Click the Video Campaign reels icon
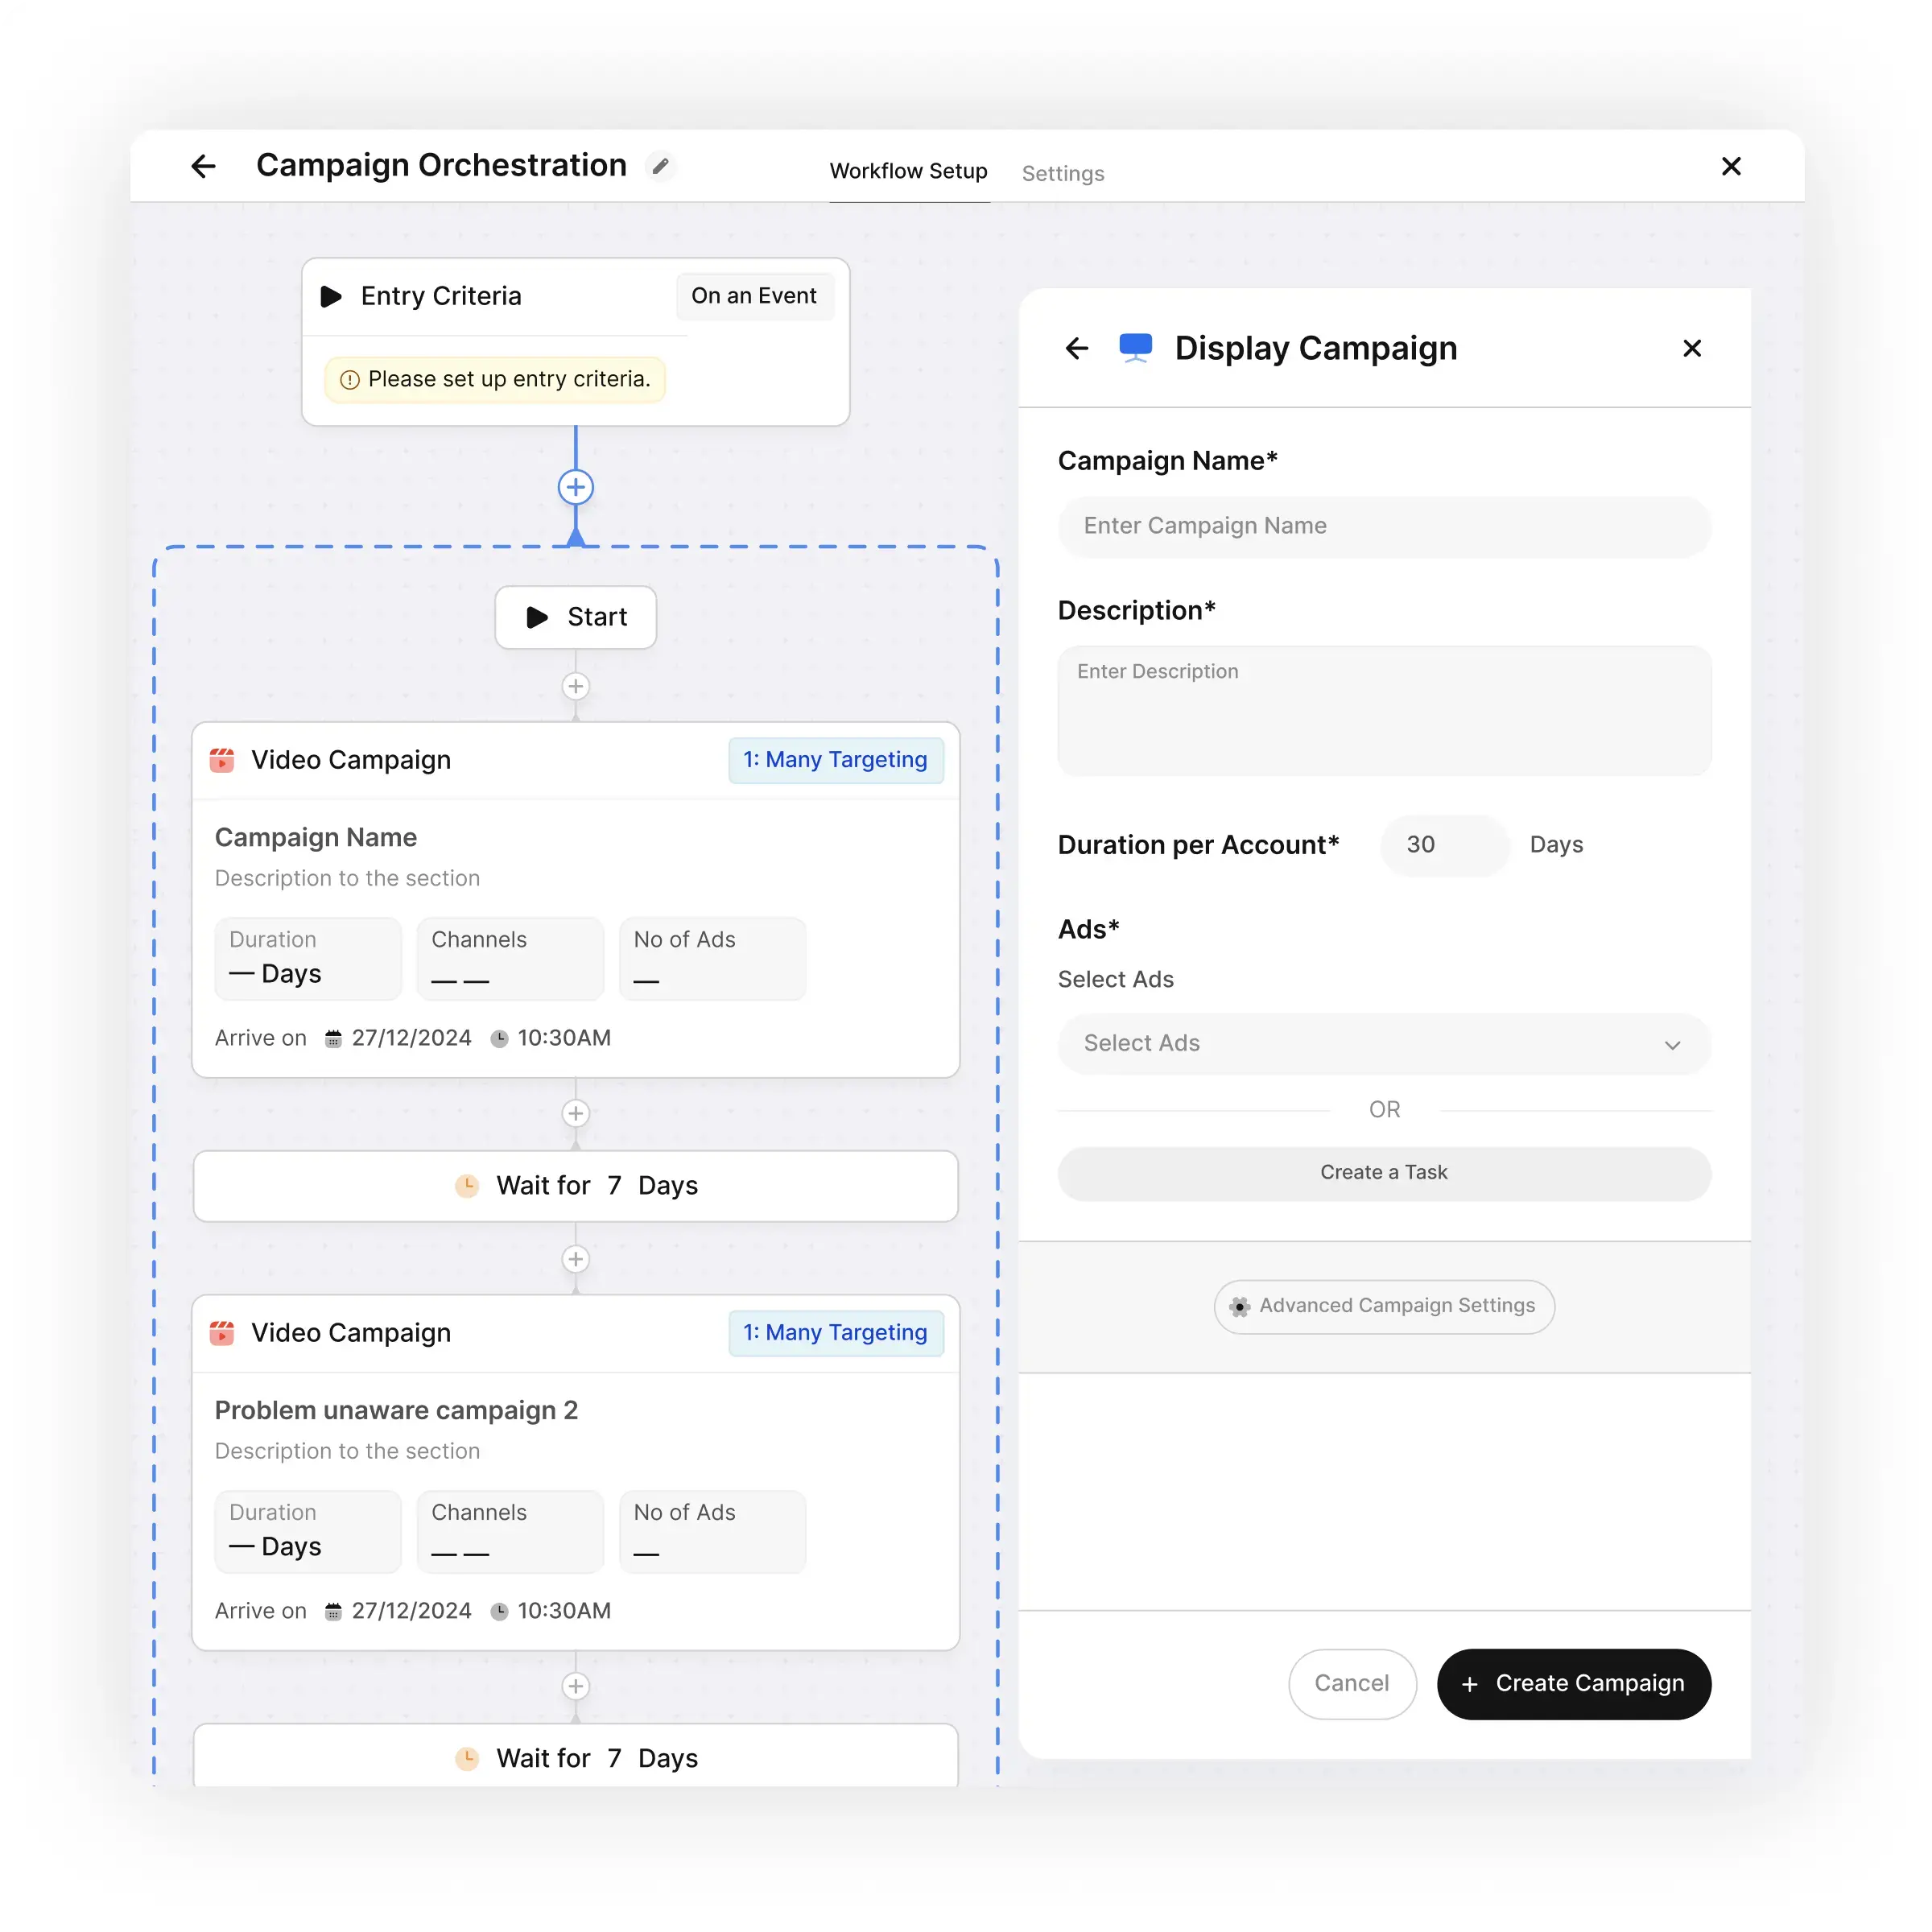 click(222, 760)
